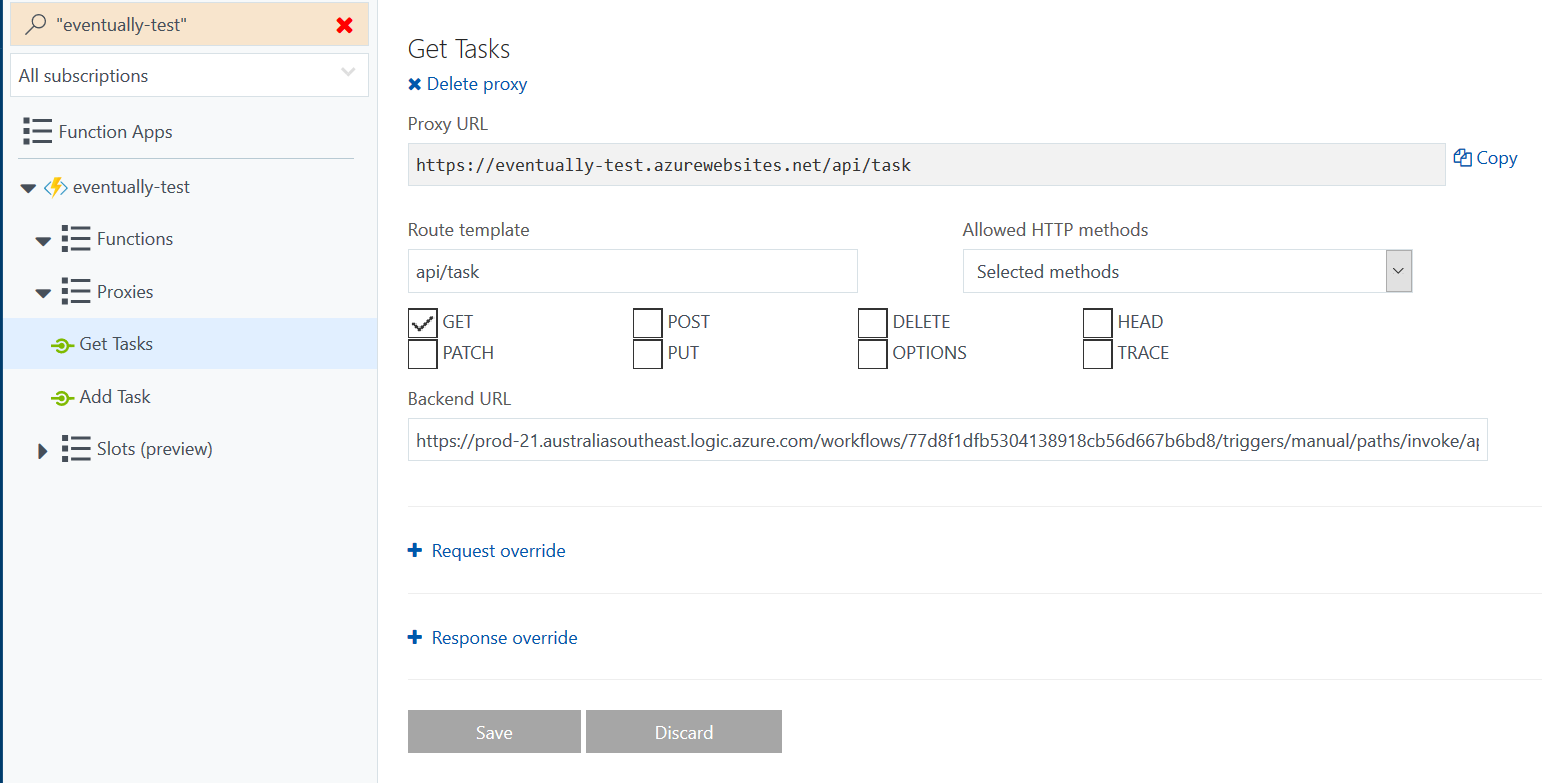Click the plus icon for Request override

coord(415,550)
